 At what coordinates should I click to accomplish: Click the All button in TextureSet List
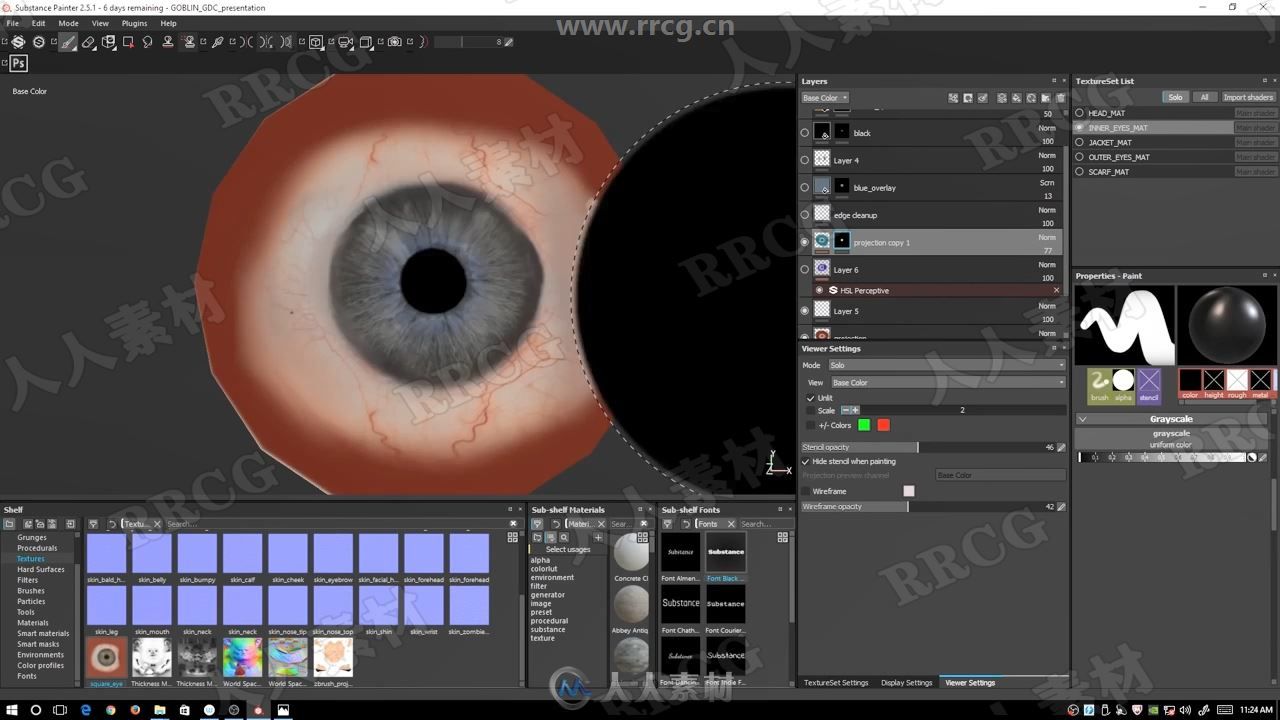(x=1204, y=97)
